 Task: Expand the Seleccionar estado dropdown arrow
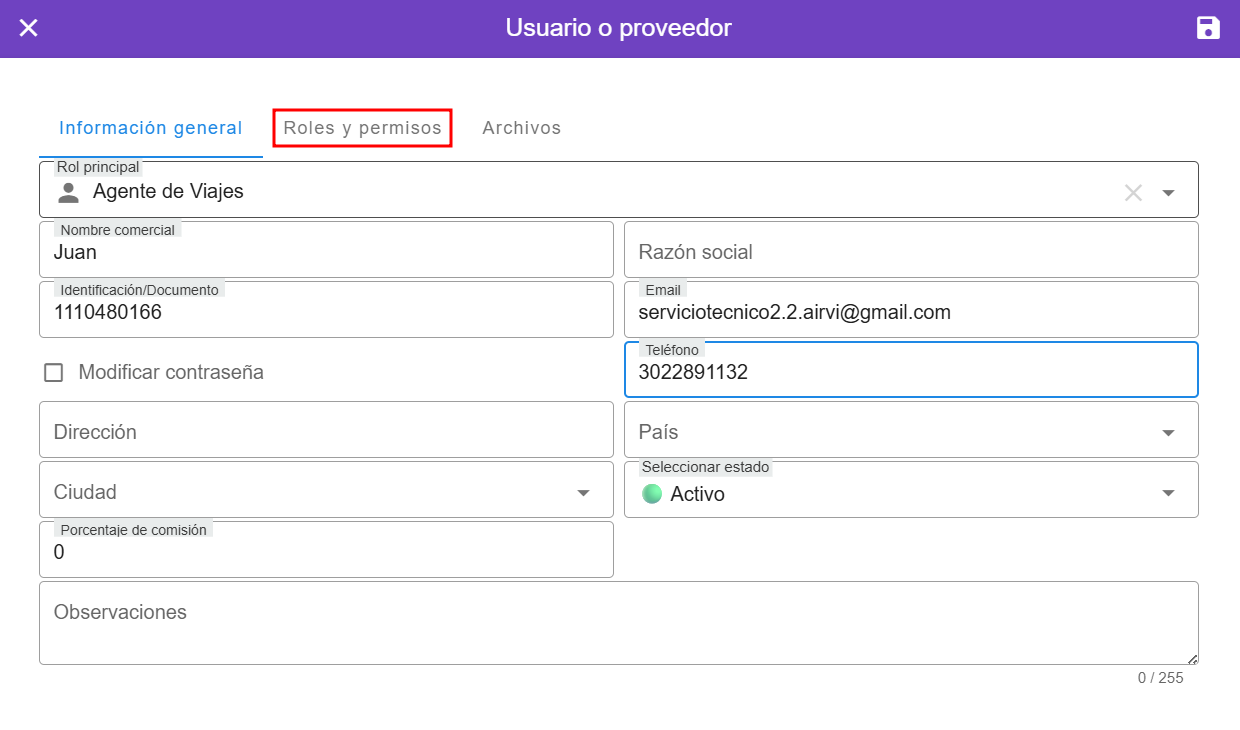tap(1168, 493)
